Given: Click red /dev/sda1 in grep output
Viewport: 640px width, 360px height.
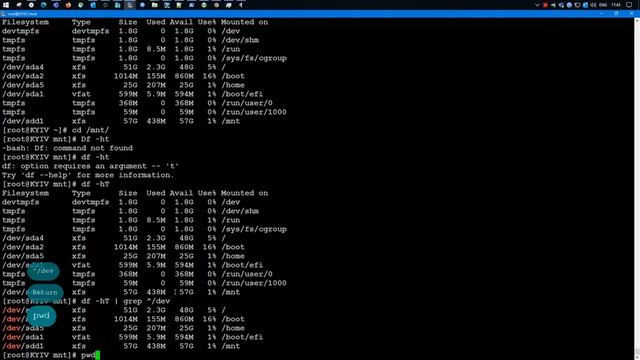Looking at the screenshot, I should 23,337.
